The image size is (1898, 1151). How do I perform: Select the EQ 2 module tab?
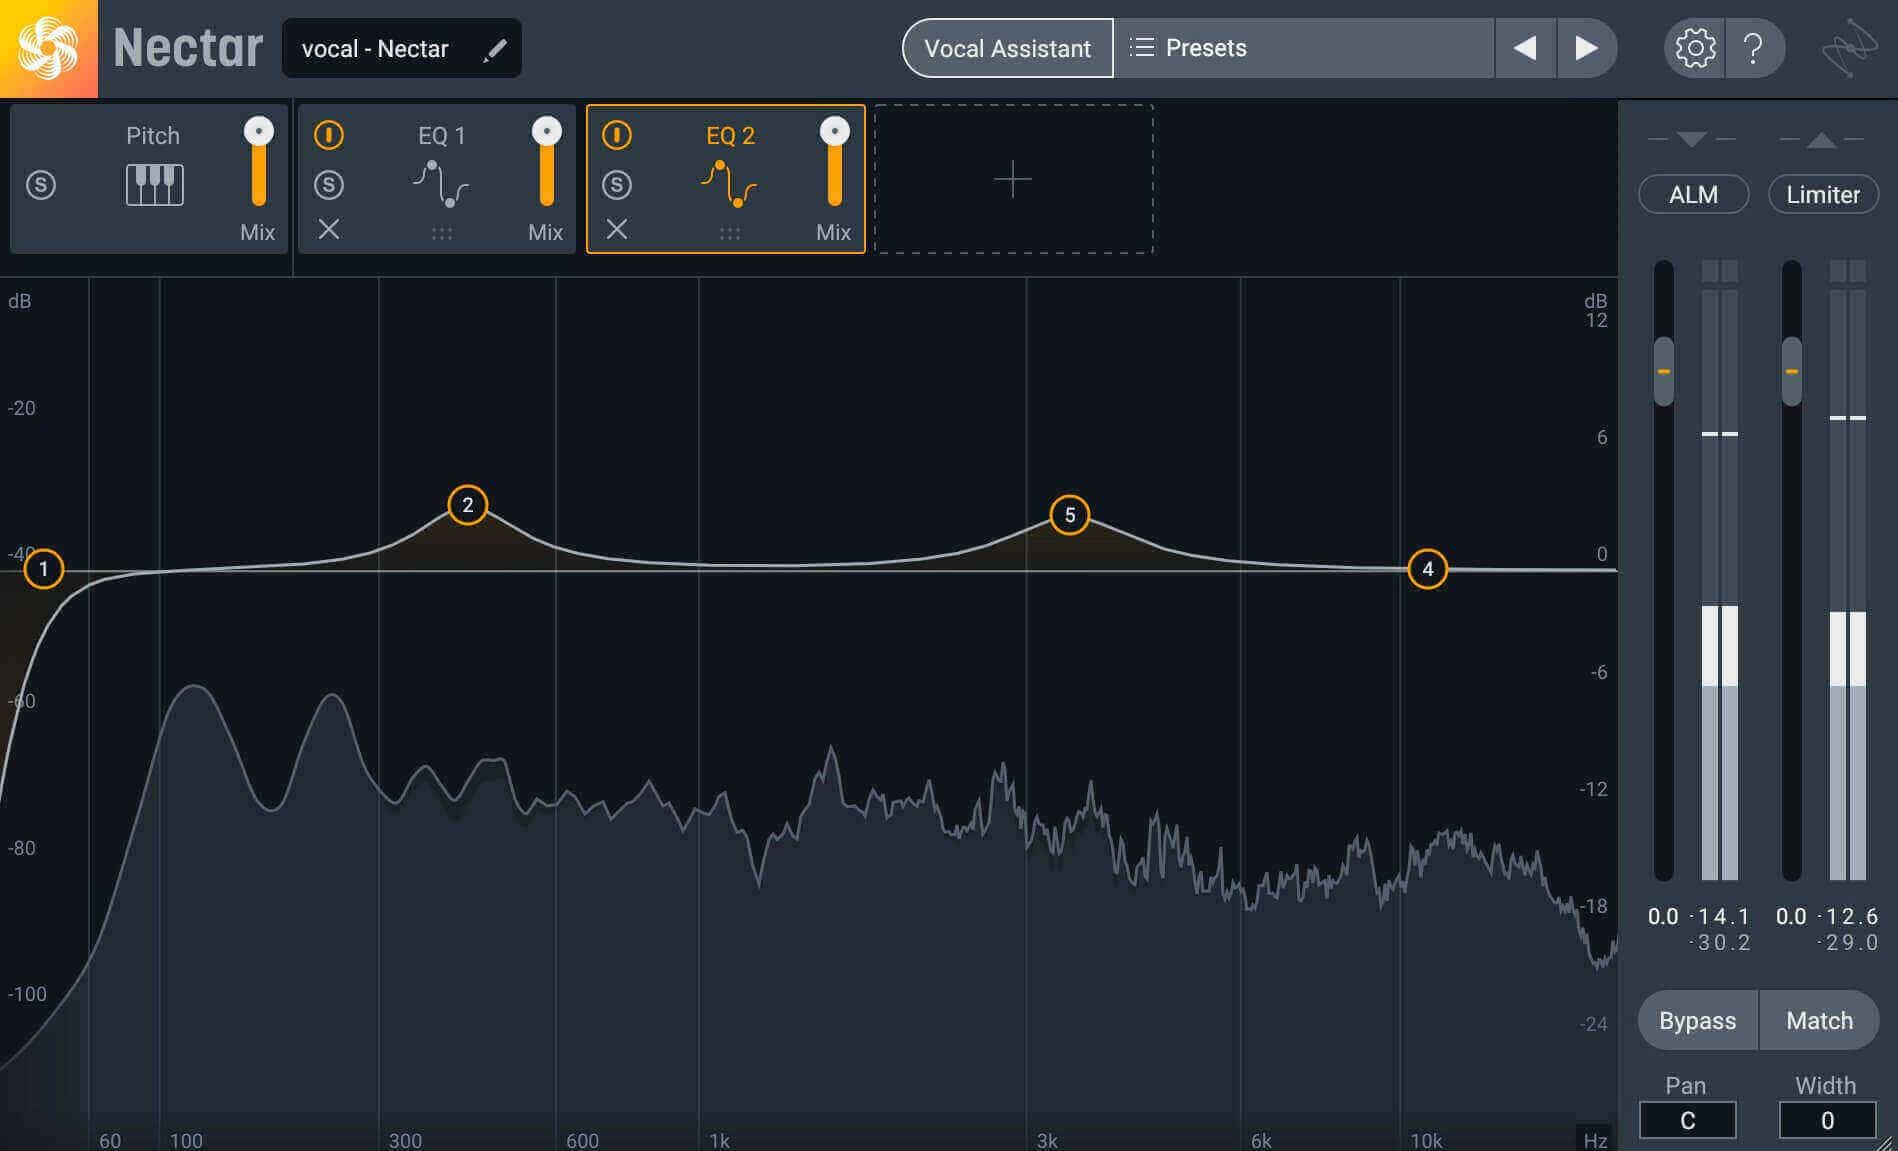click(x=730, y=135)
